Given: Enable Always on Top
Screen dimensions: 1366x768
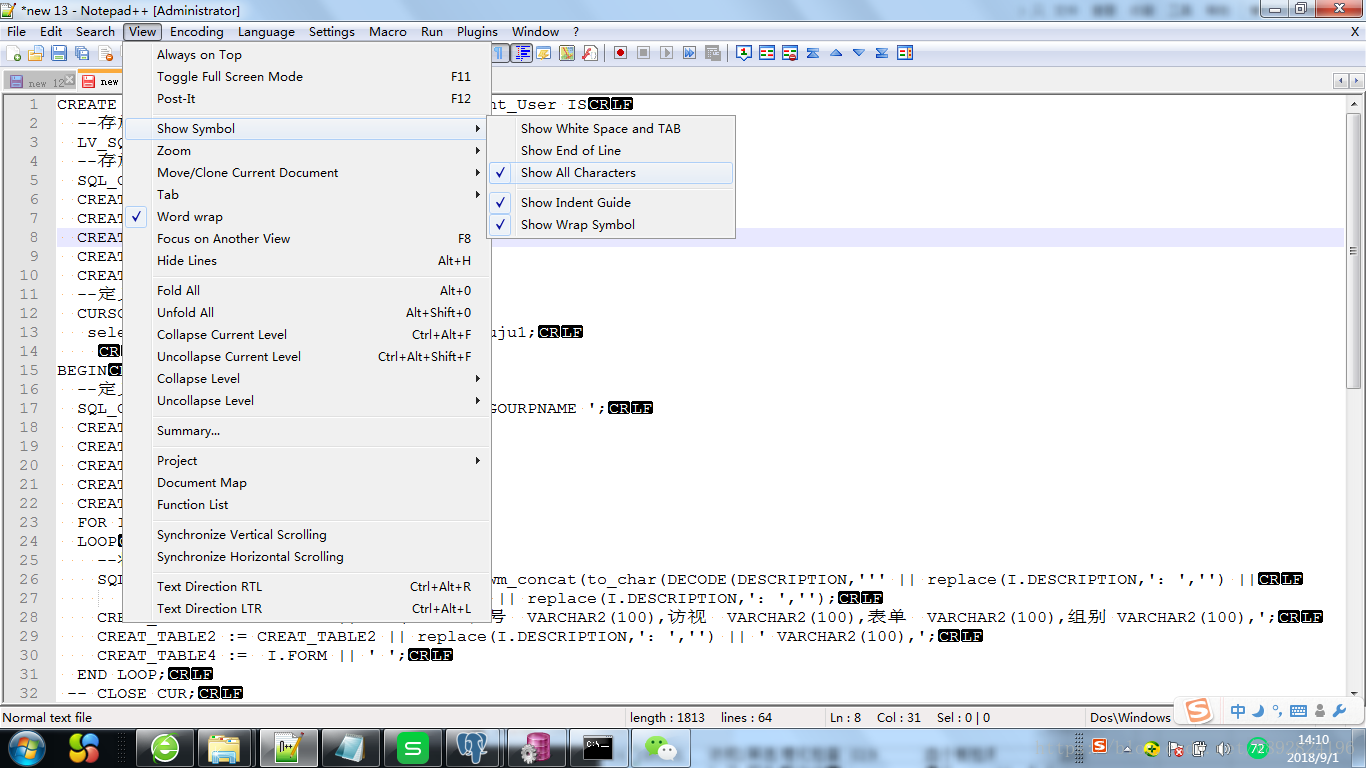Looking at the screenshot, I should point(308,54).
